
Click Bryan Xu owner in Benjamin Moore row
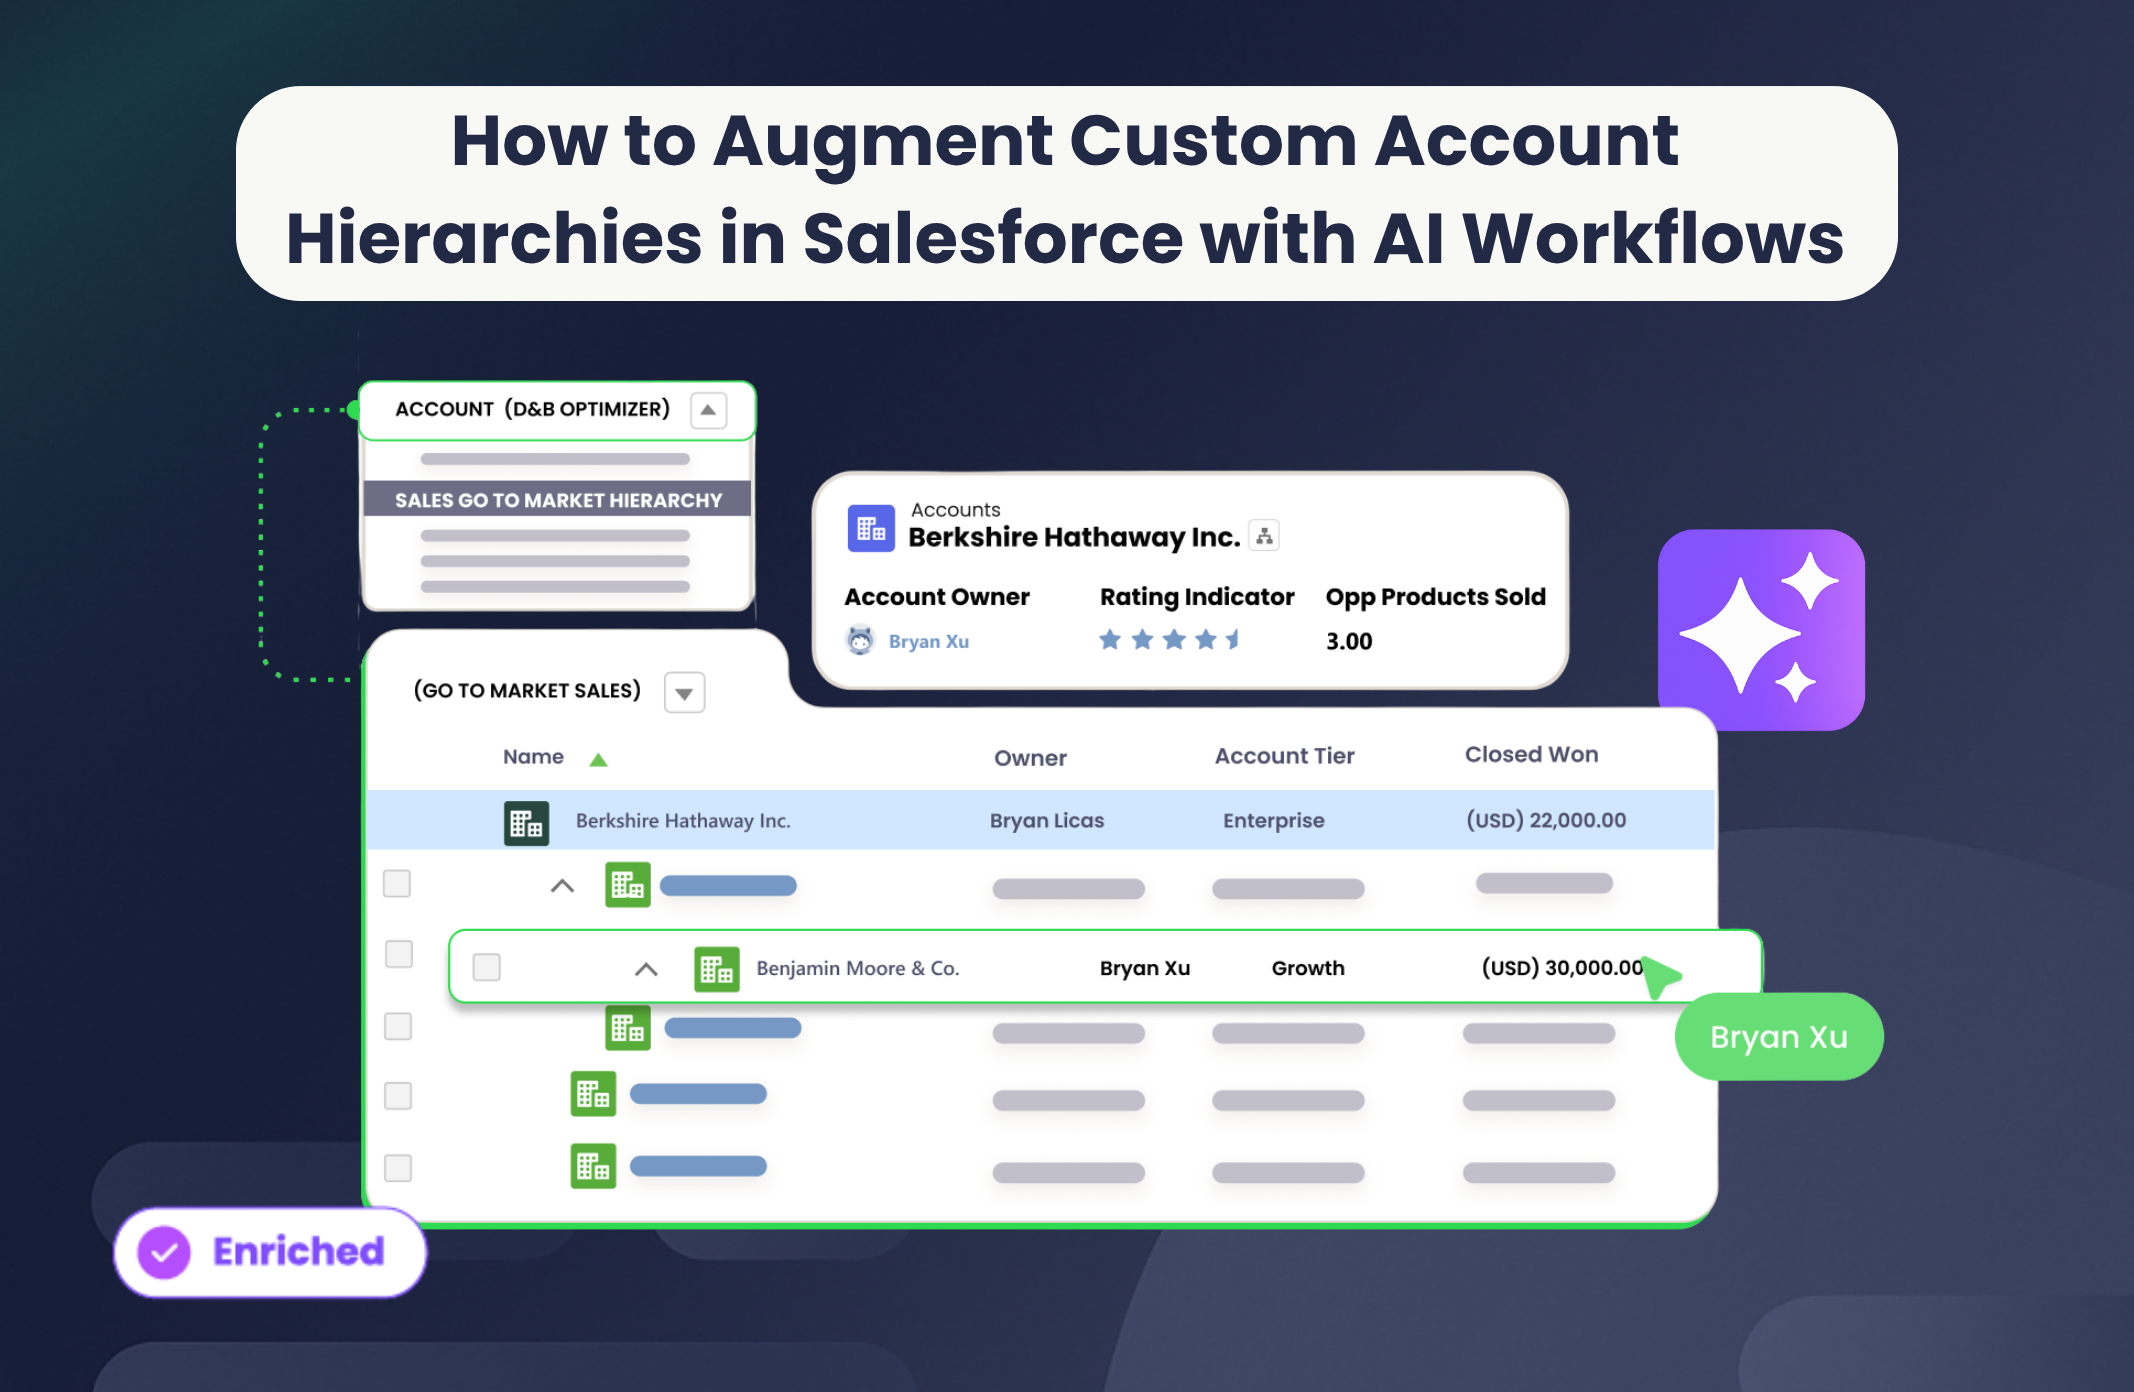coord(1144,968)
